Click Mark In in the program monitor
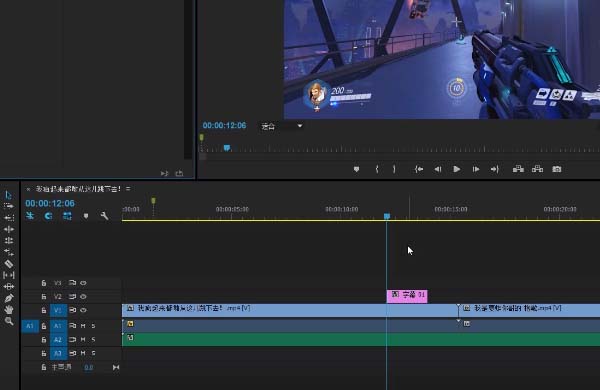Viewport: 600px width, 390px height. coord(377,169)
